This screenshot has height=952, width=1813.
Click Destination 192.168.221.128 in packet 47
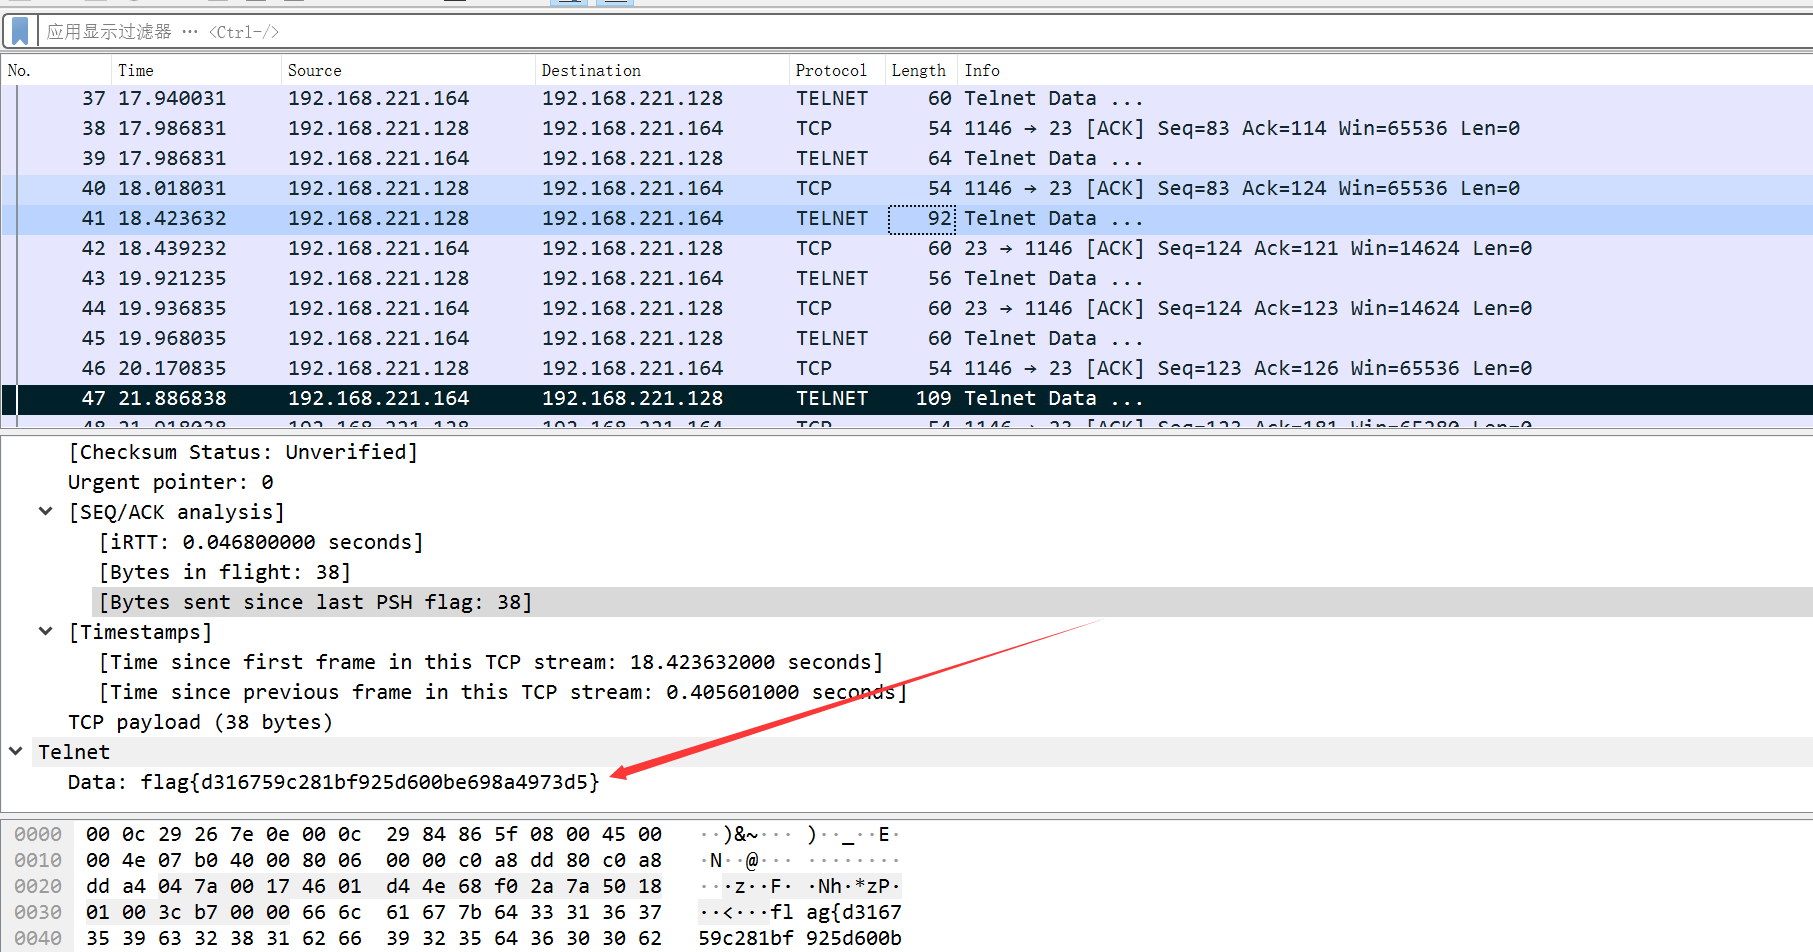pos(632,398)
